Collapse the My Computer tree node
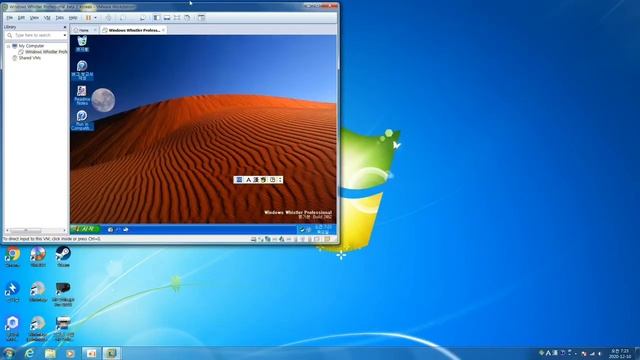This screenshot has height=360, width=640. pos(8,46)
